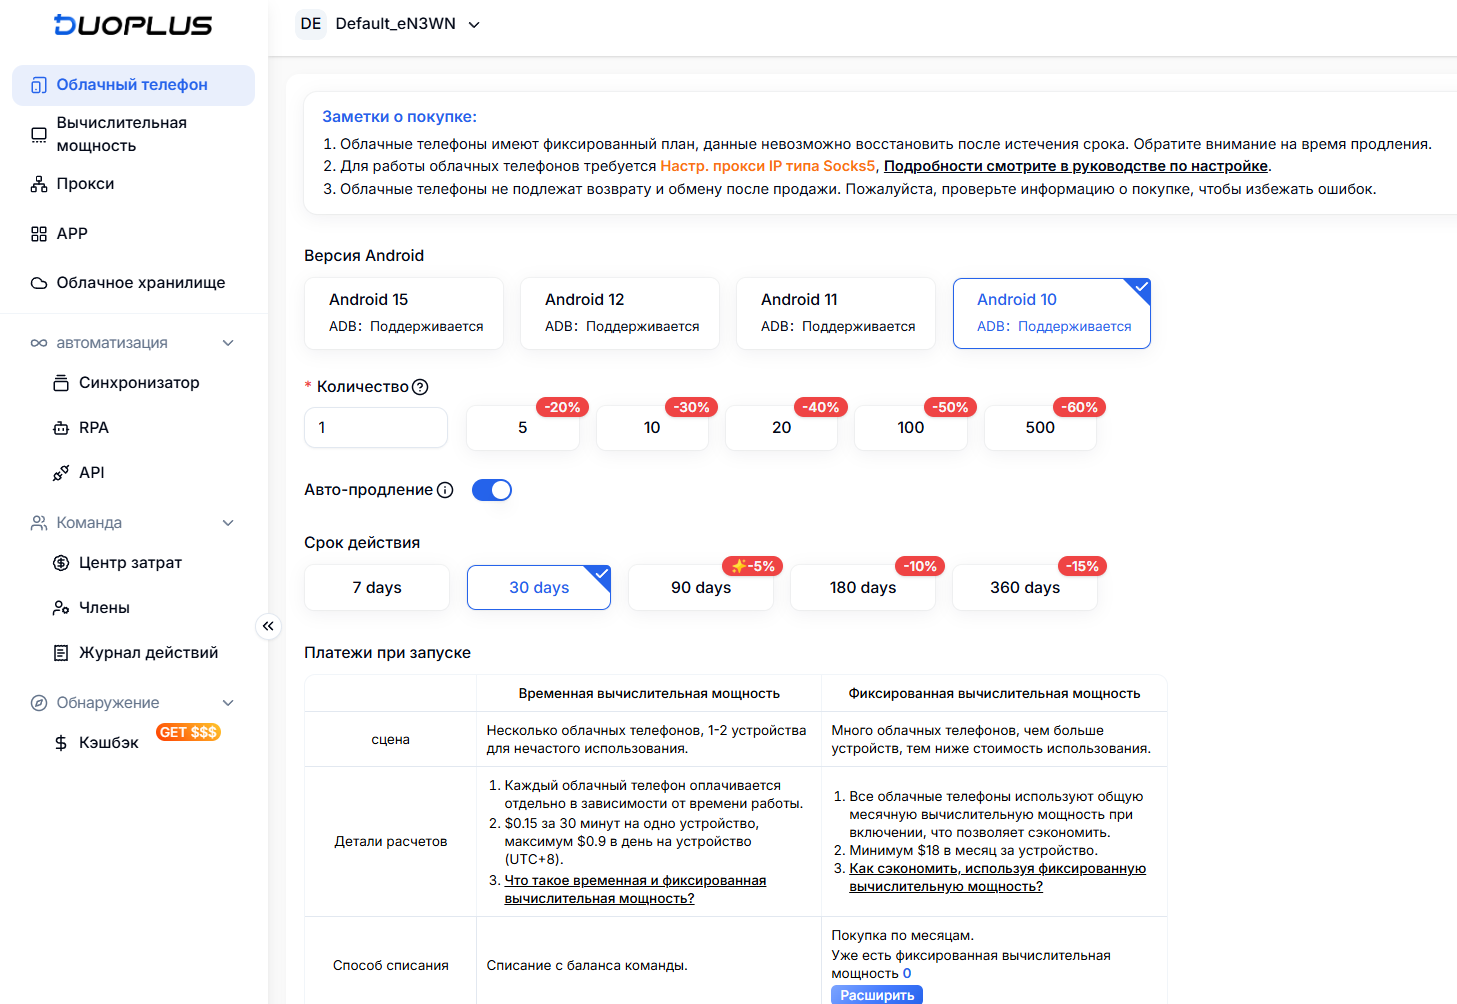Click the DE team avatar badge

coord(311,24)
